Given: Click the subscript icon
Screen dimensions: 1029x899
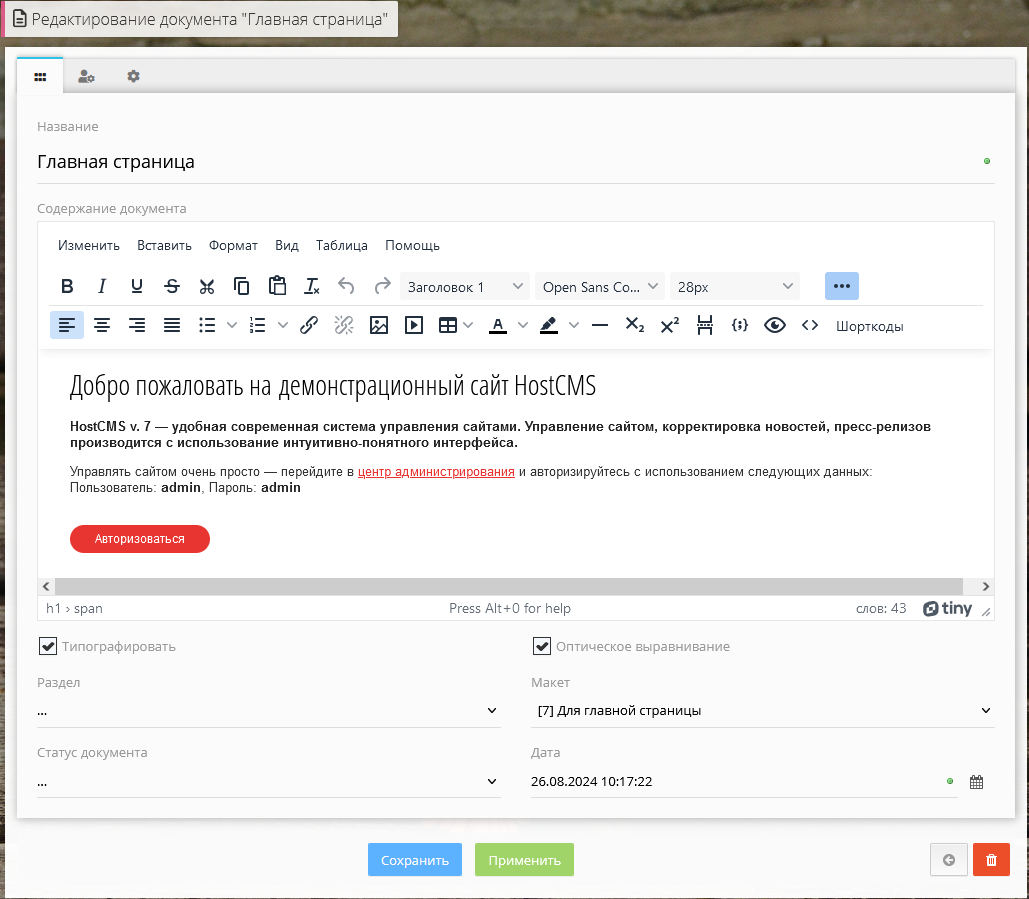Looking at the screenshot, I should coord(635,325).
